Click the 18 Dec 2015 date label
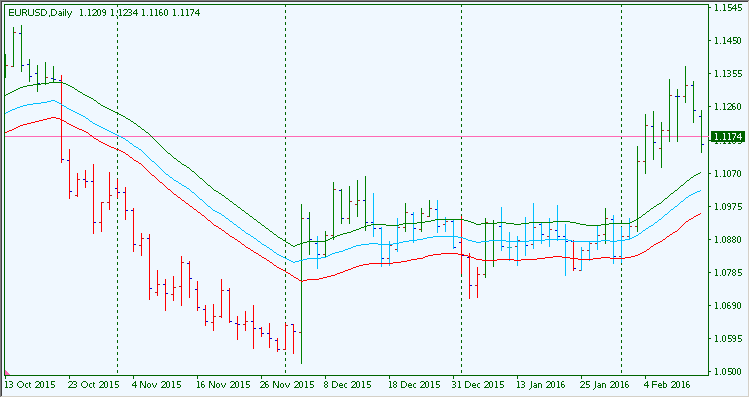 tap(414, 385)
